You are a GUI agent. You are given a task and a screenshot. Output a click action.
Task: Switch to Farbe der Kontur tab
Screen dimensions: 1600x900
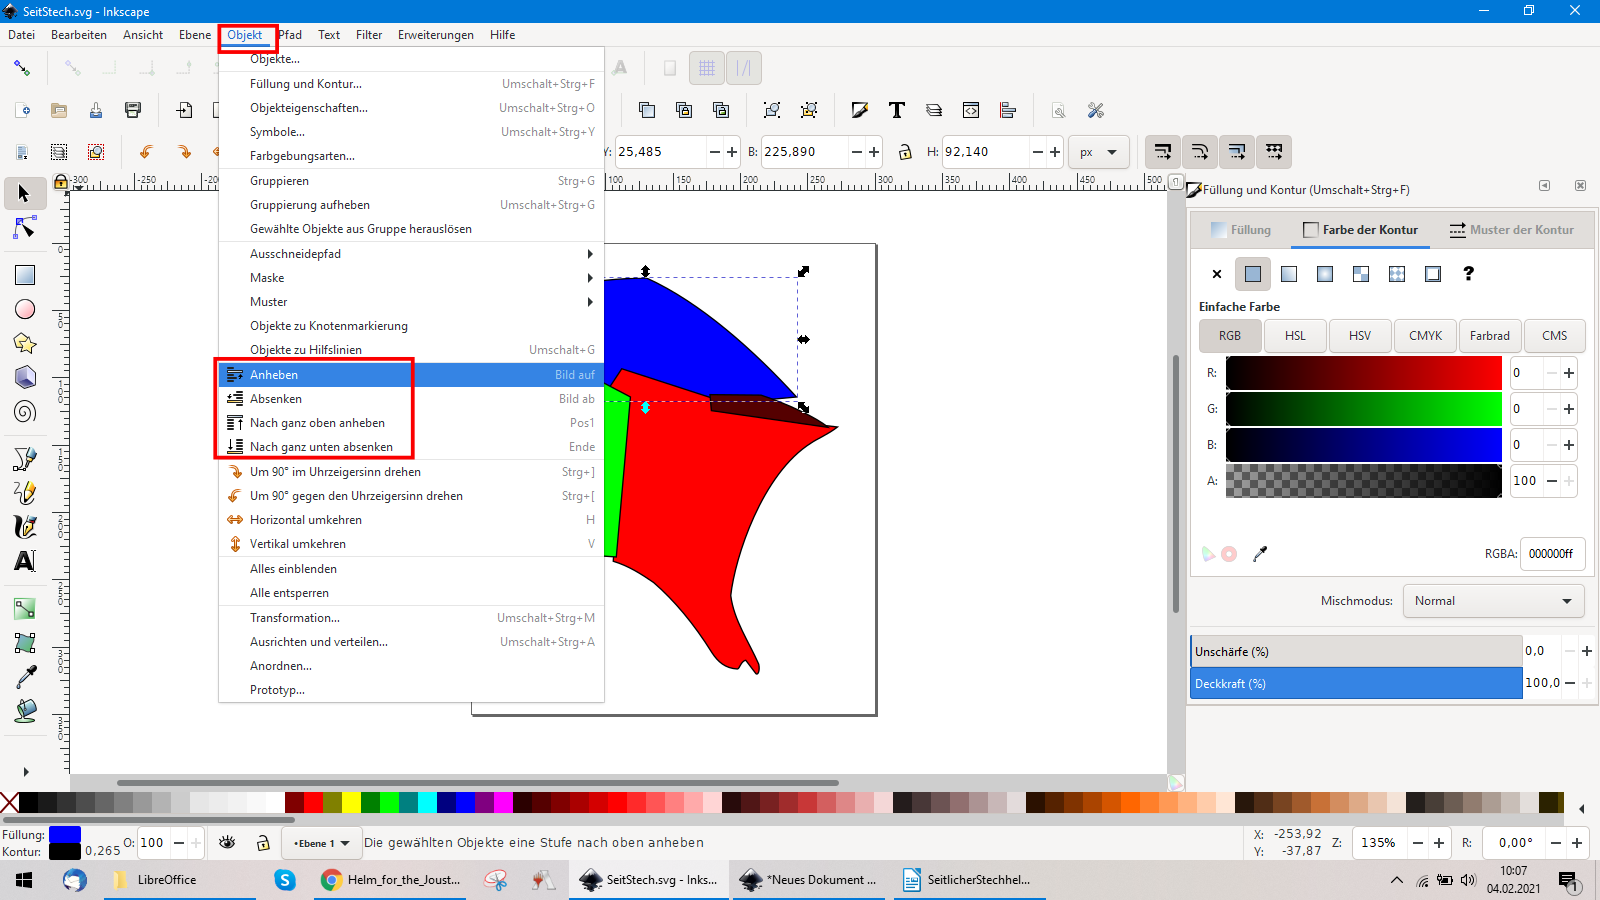click(1360, 230)
